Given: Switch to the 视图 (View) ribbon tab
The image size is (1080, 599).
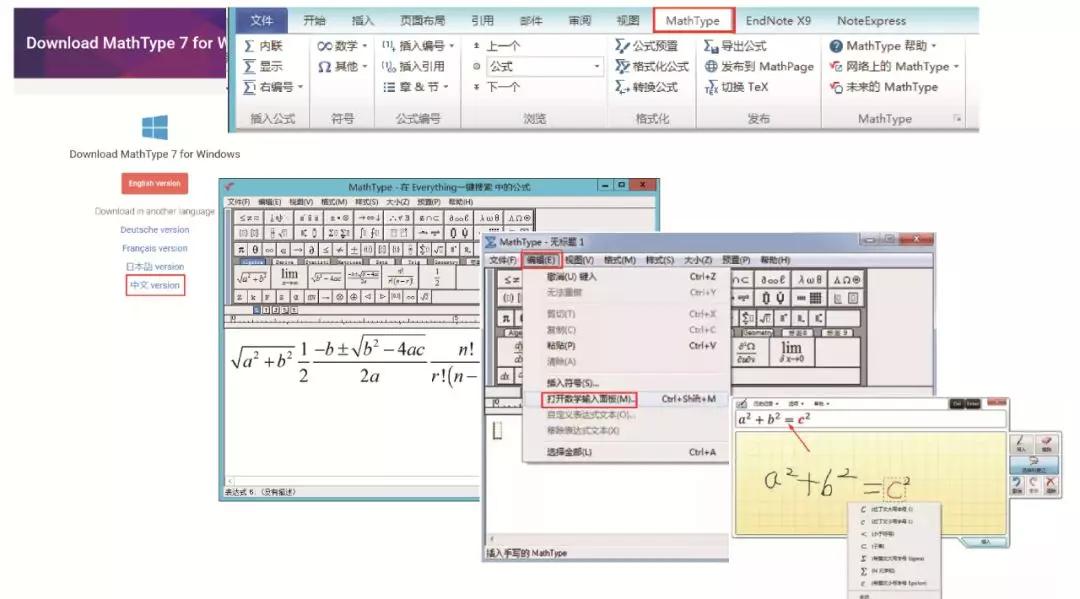Looking at the screenshot, I should 627,21.
